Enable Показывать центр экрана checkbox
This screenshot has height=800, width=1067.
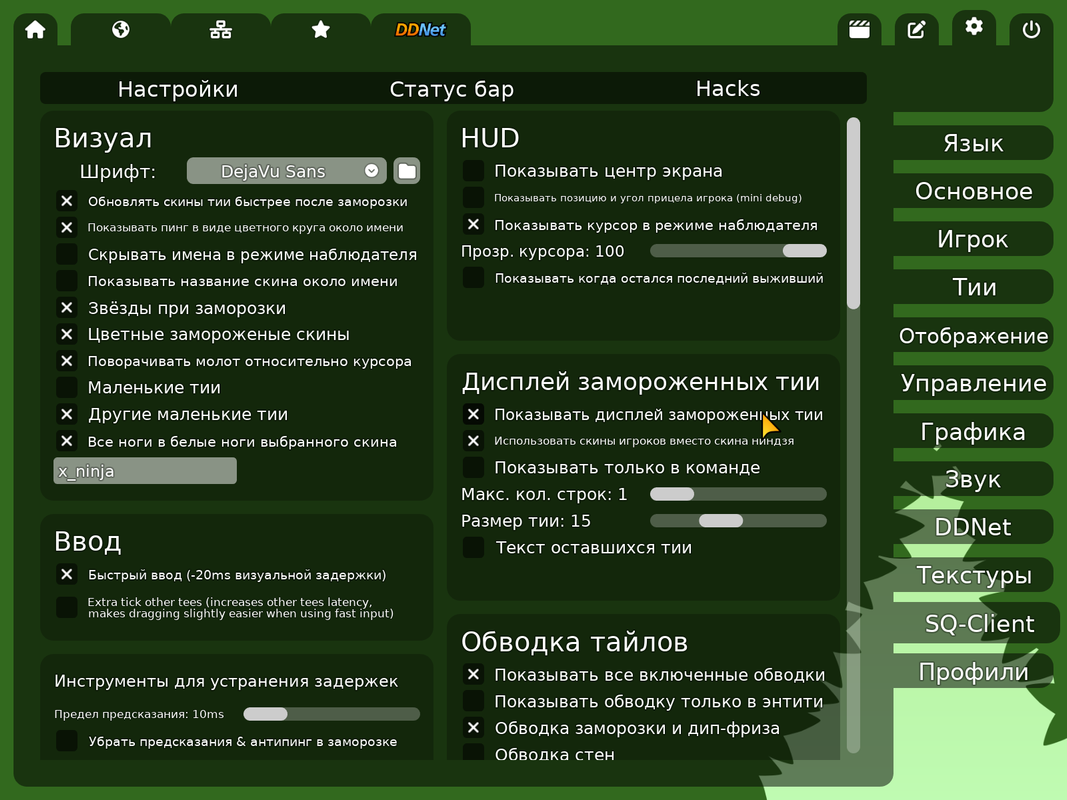(474, 171)
